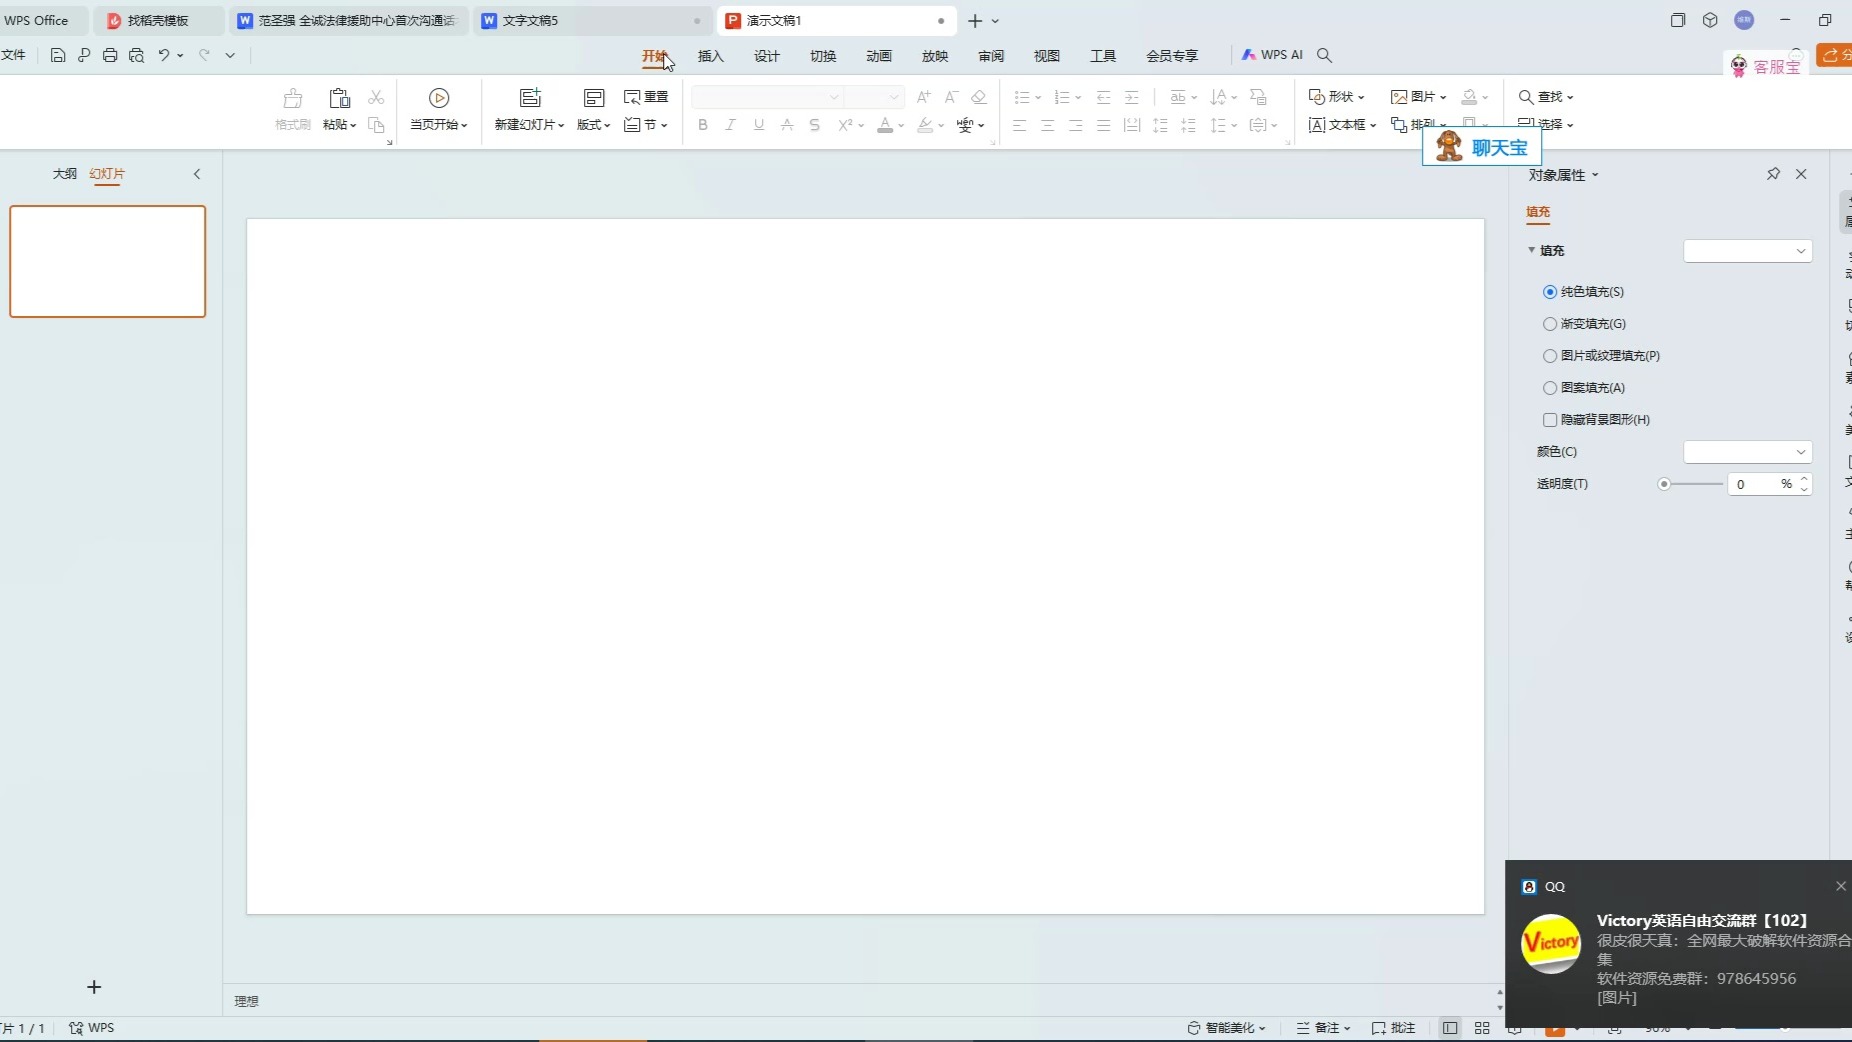Image resolution: width=1852 pixels, height=1042 pixels.
Task: Center align the text
Action: click(x=1048, y=125)
